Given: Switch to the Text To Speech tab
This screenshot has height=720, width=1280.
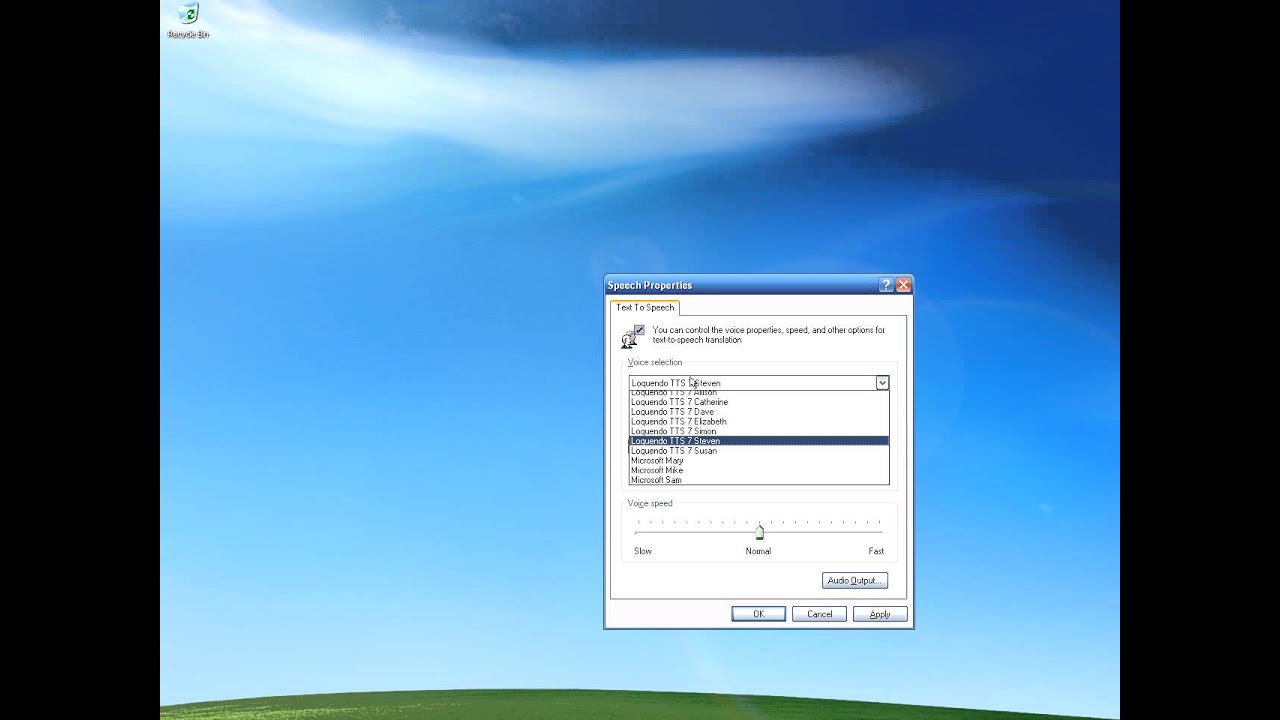Looking at the screenshot, I should [645, 308].
